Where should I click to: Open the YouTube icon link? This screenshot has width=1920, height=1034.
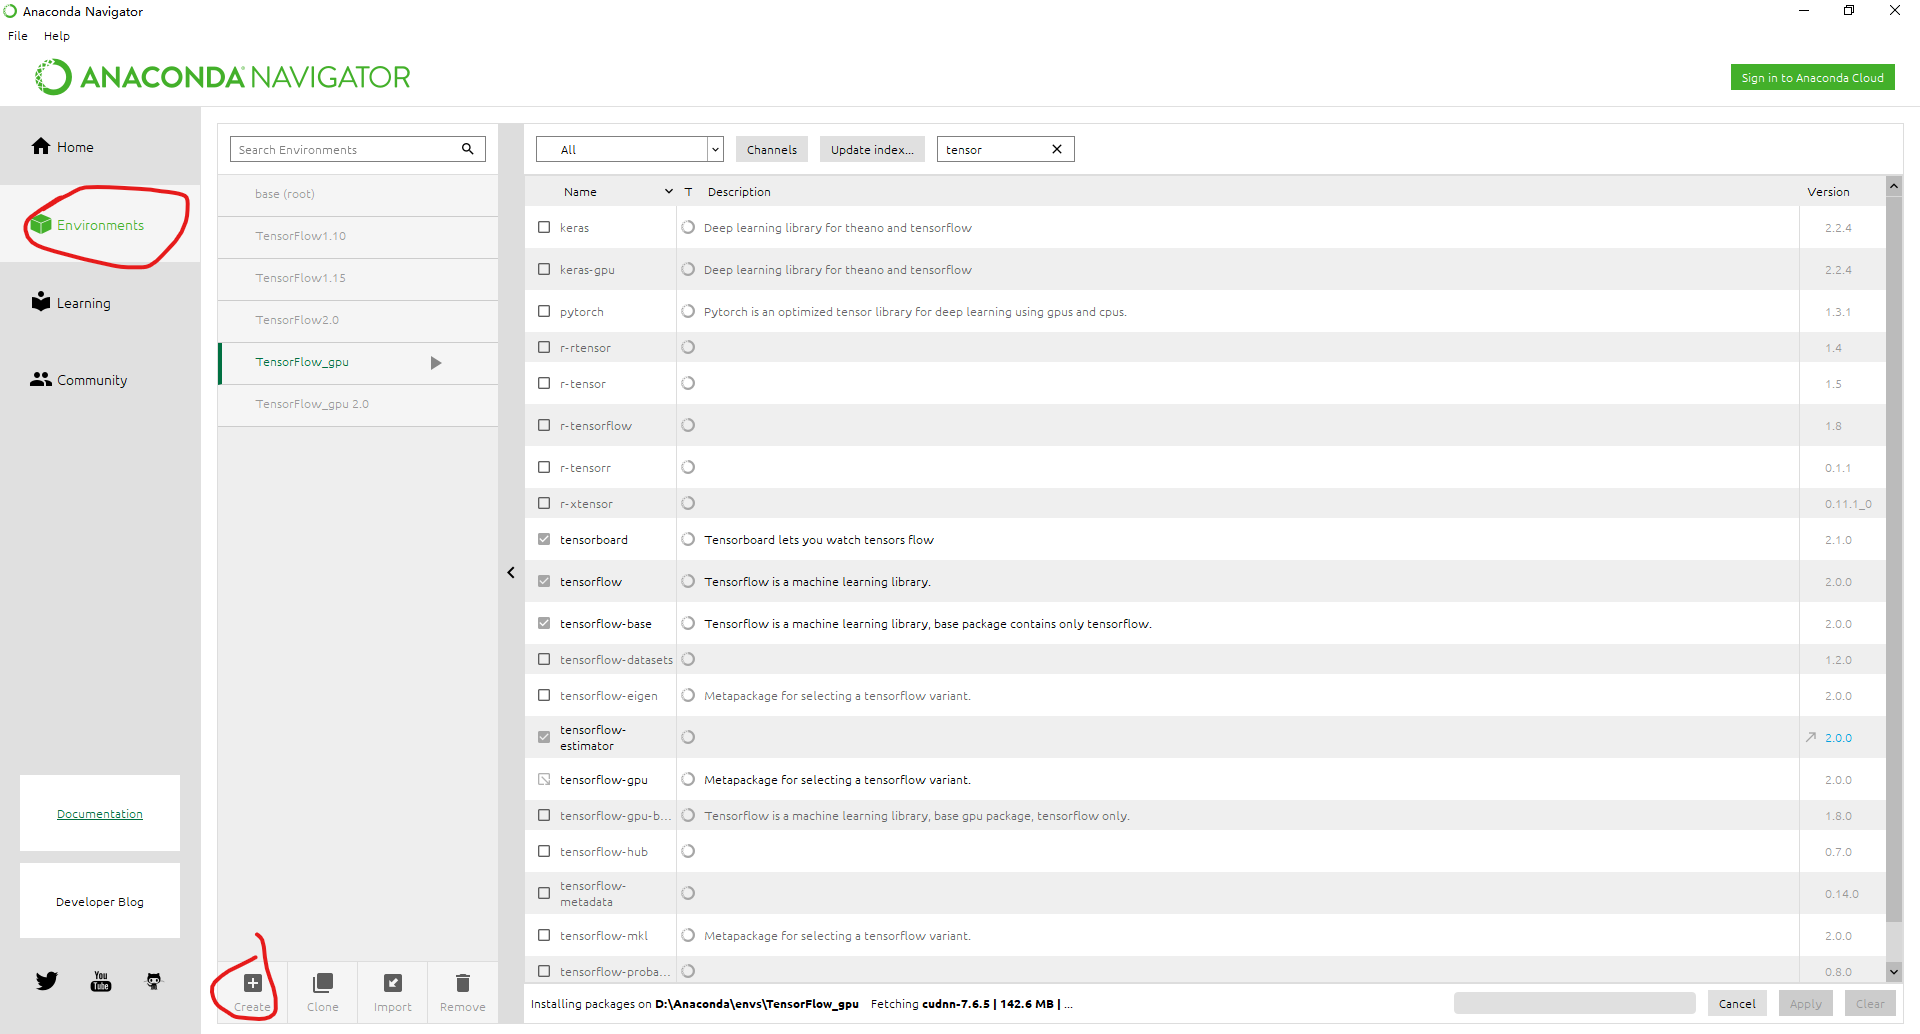pyautogui.click(x=101, y=981)
